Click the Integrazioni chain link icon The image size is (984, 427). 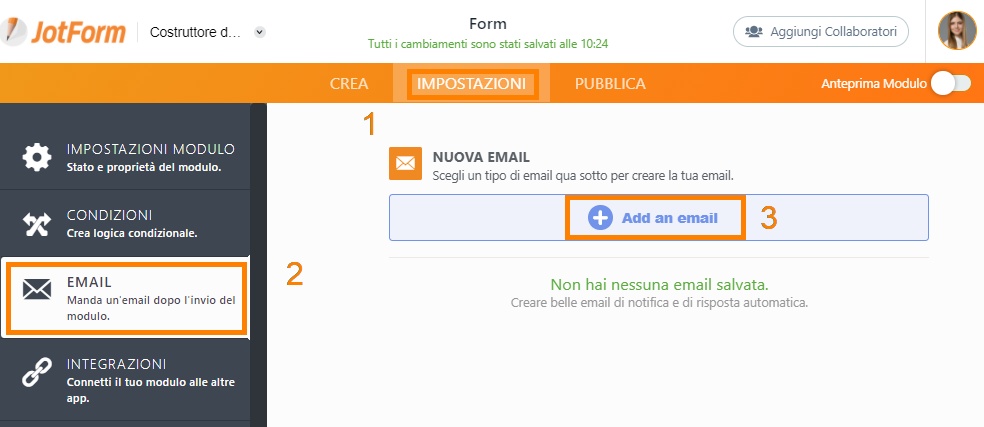pyautogui.click(x=37, y=370)
